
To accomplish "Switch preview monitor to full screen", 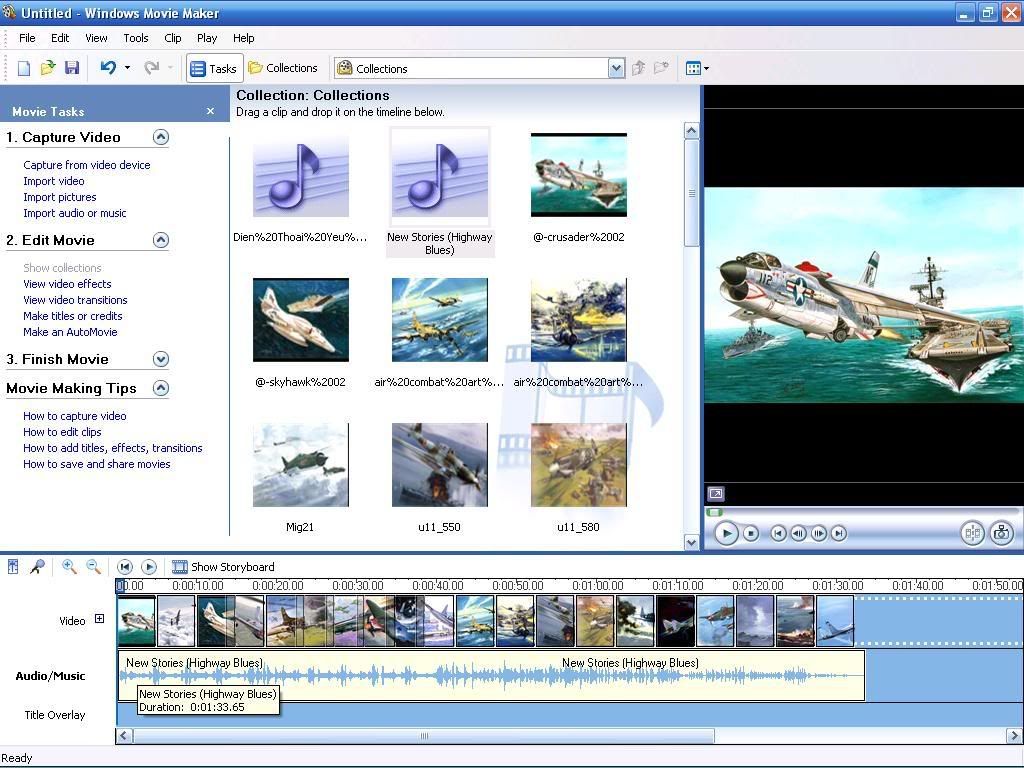I will point(716,494).
